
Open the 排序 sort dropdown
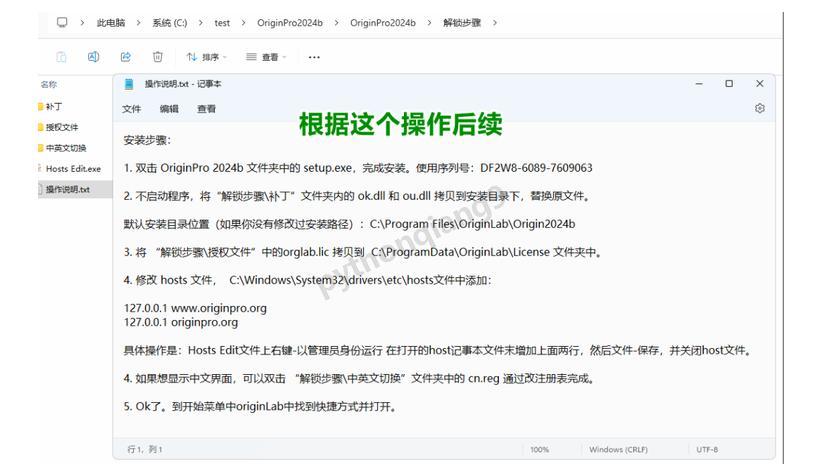pyautogui.click(x=207, y=57)
